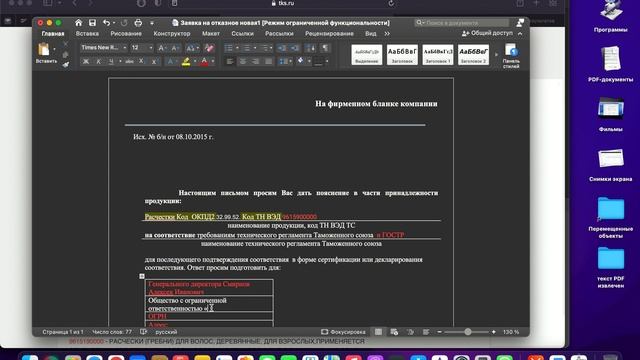640x360 pixels.
Task: Open the text effects A button
Action: point(170,61)
